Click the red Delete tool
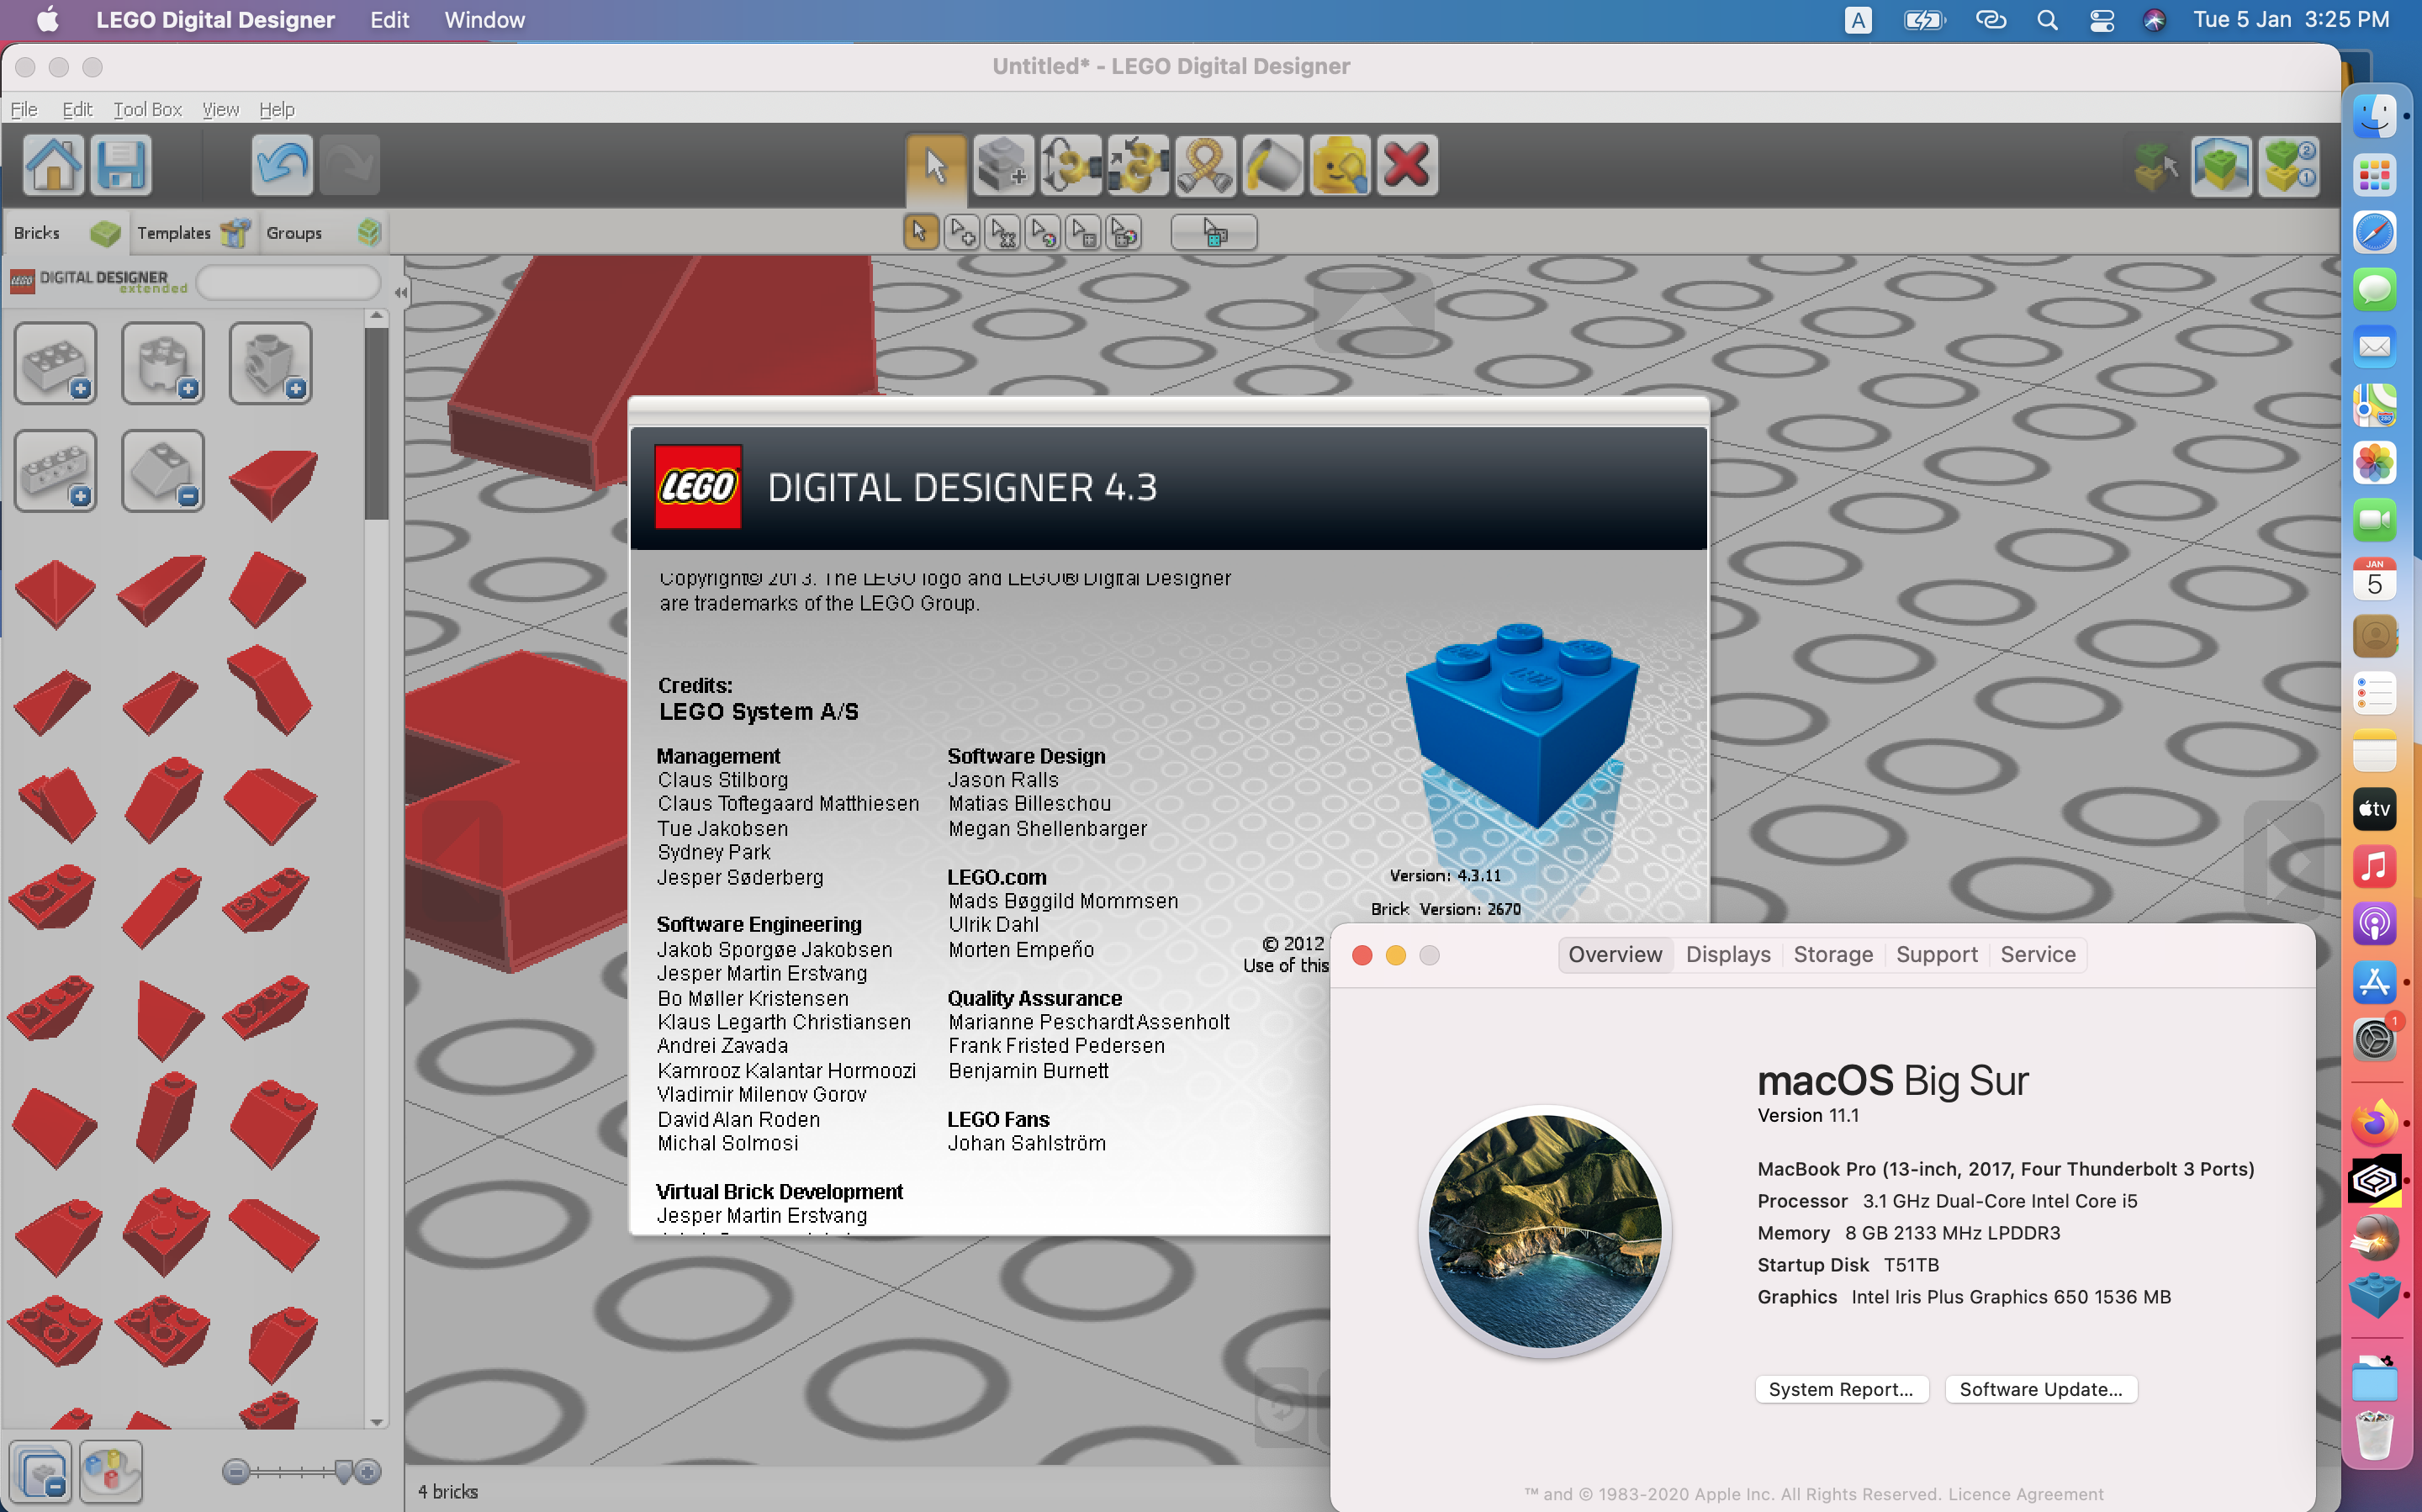Screen dimensions: 2422x1512 click(1406, 165)
